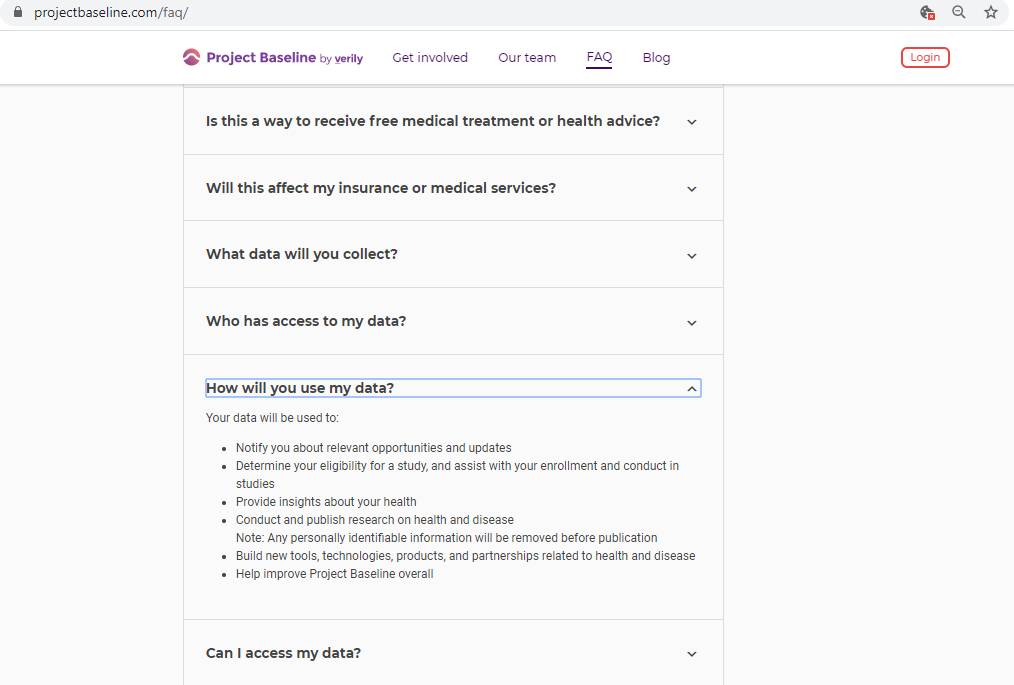This screenshot has width=1014, height=685.
Task: Click the blocked cookies icon in address bar
Action: (927, 12)
